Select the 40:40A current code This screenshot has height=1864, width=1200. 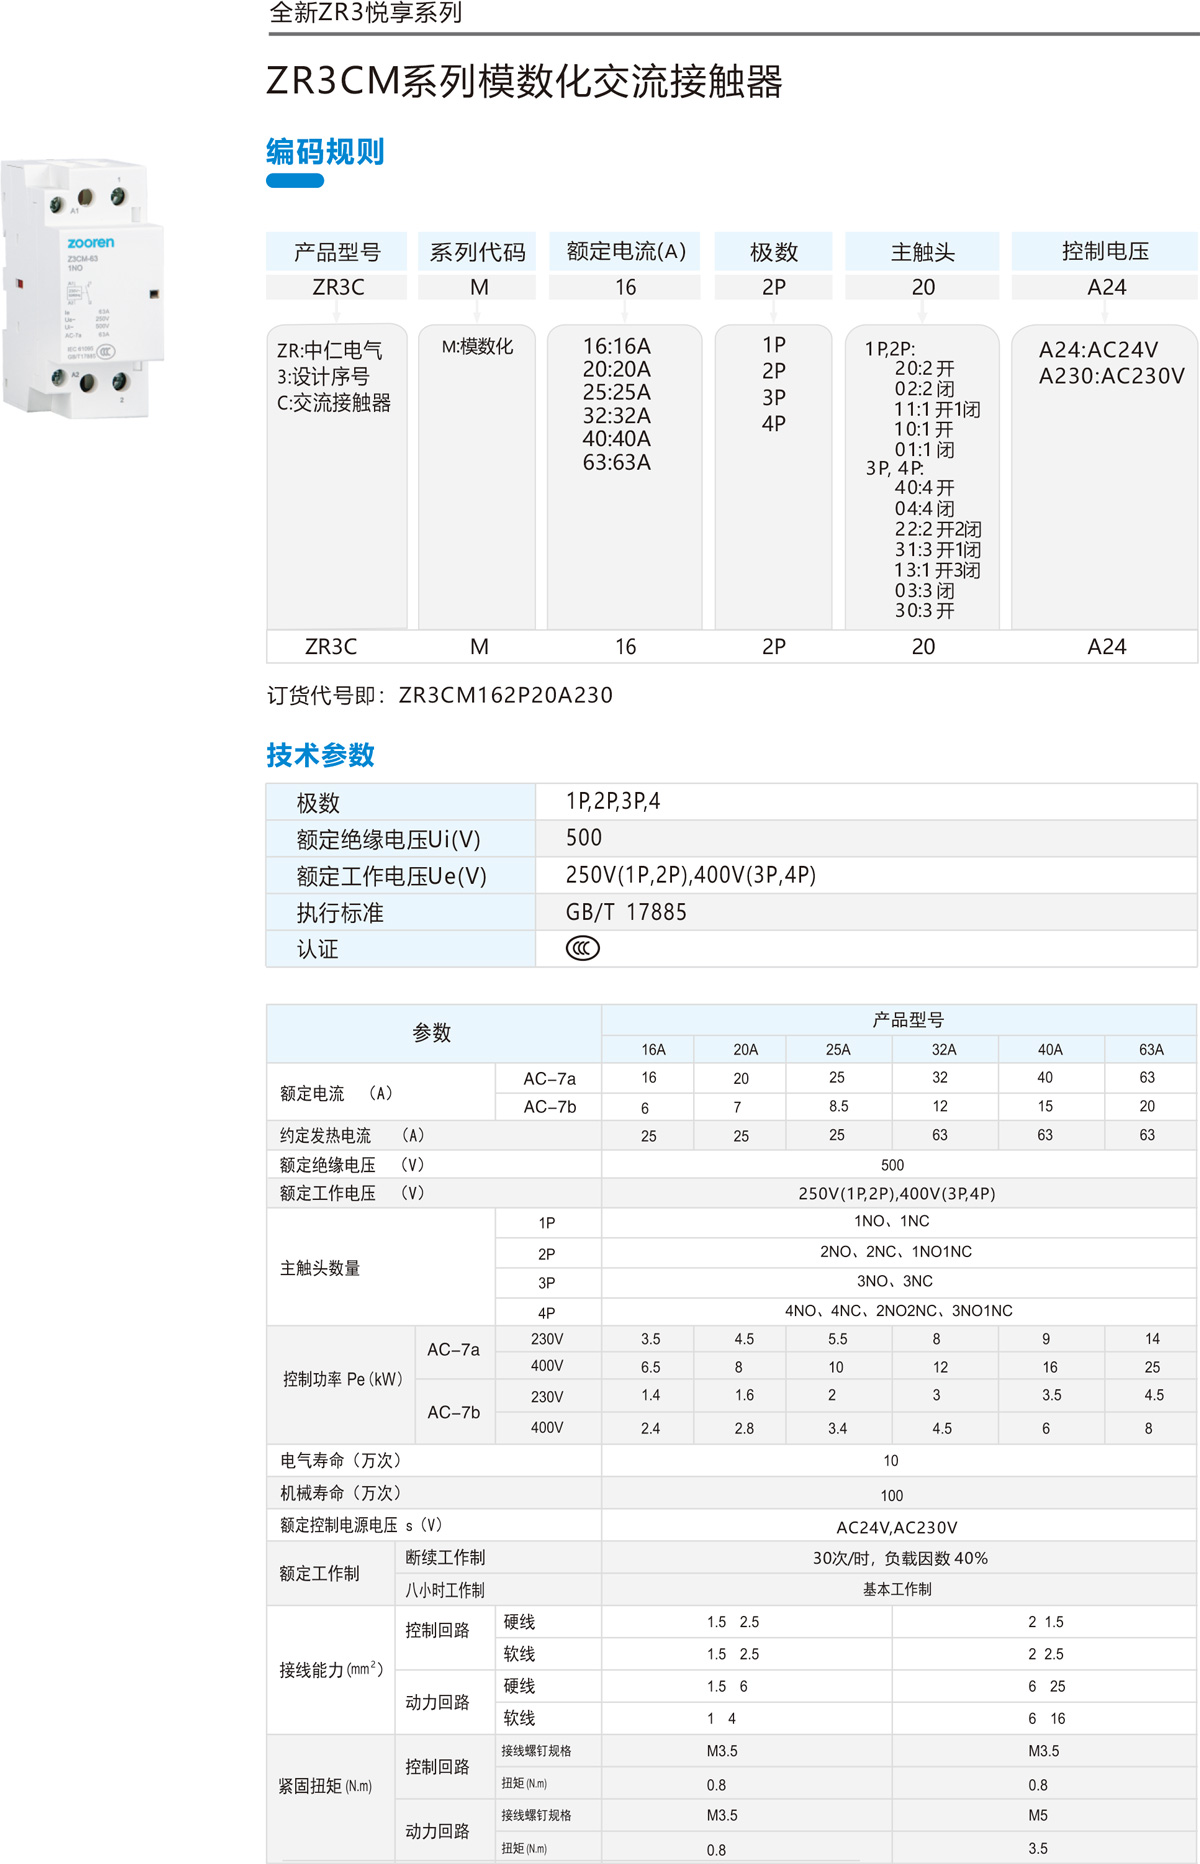(x=617, y=438)
